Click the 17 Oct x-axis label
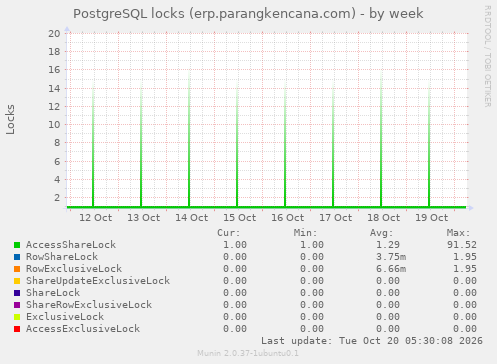Screen dimensions: 497x364 pyautogui.click(x=336, y=218)
